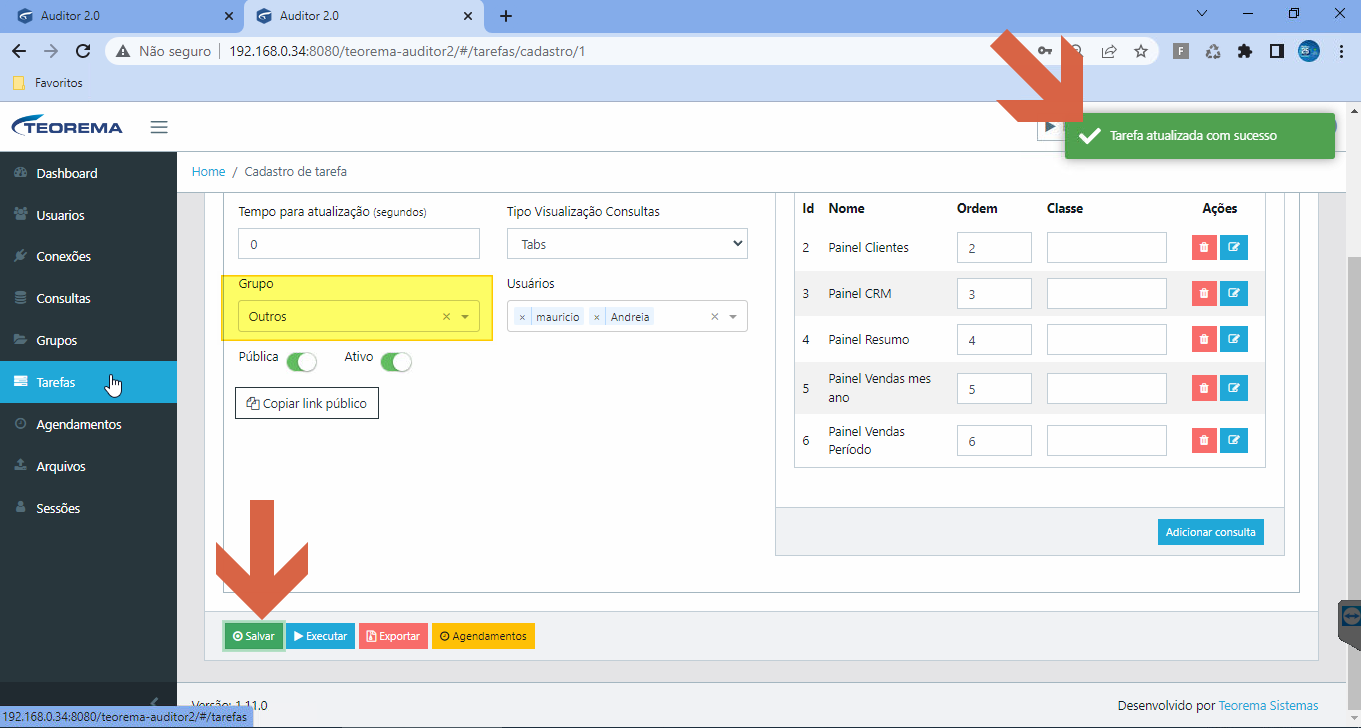
Task: Go back in browser history
Action: coord(18,51)
